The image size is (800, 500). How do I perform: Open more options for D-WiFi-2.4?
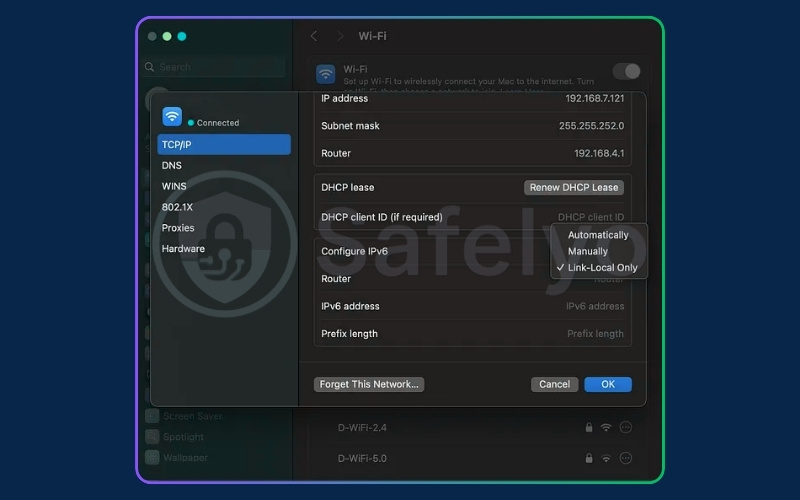(626, 428)
